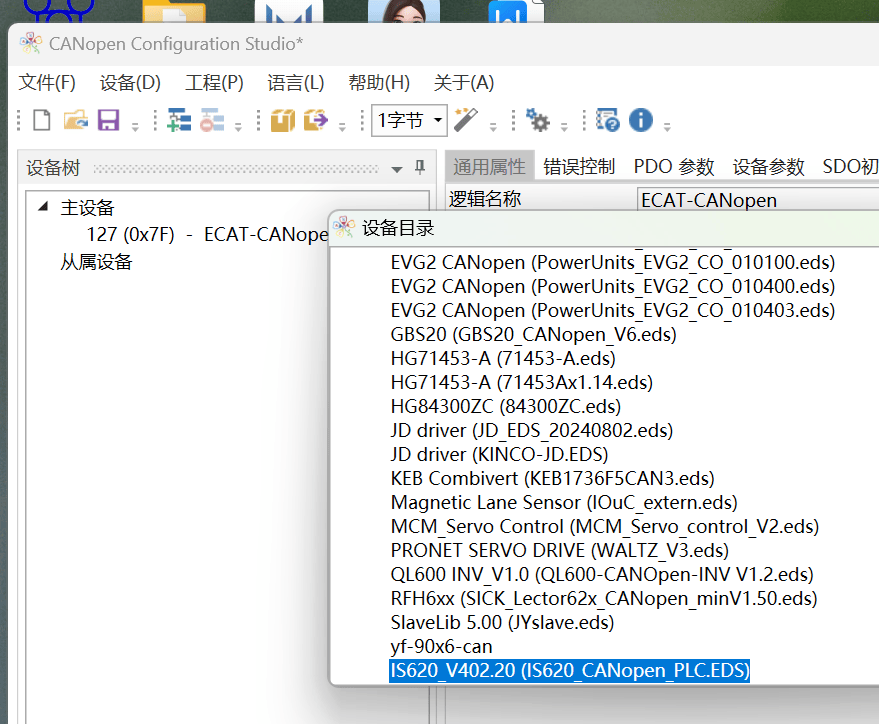The height and width of the screenshot is (724, 879).
Task: Open the device tree panel options arrow
Action: click(396, 169)
